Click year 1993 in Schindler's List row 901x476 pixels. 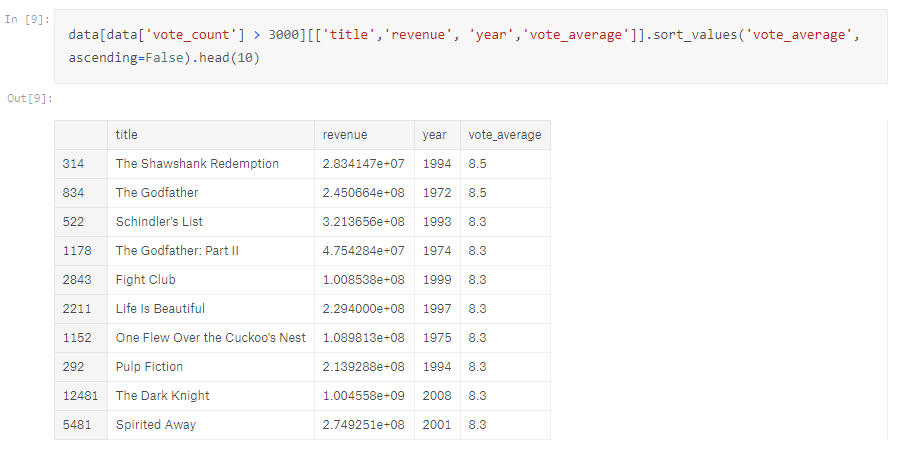point(437,222)
